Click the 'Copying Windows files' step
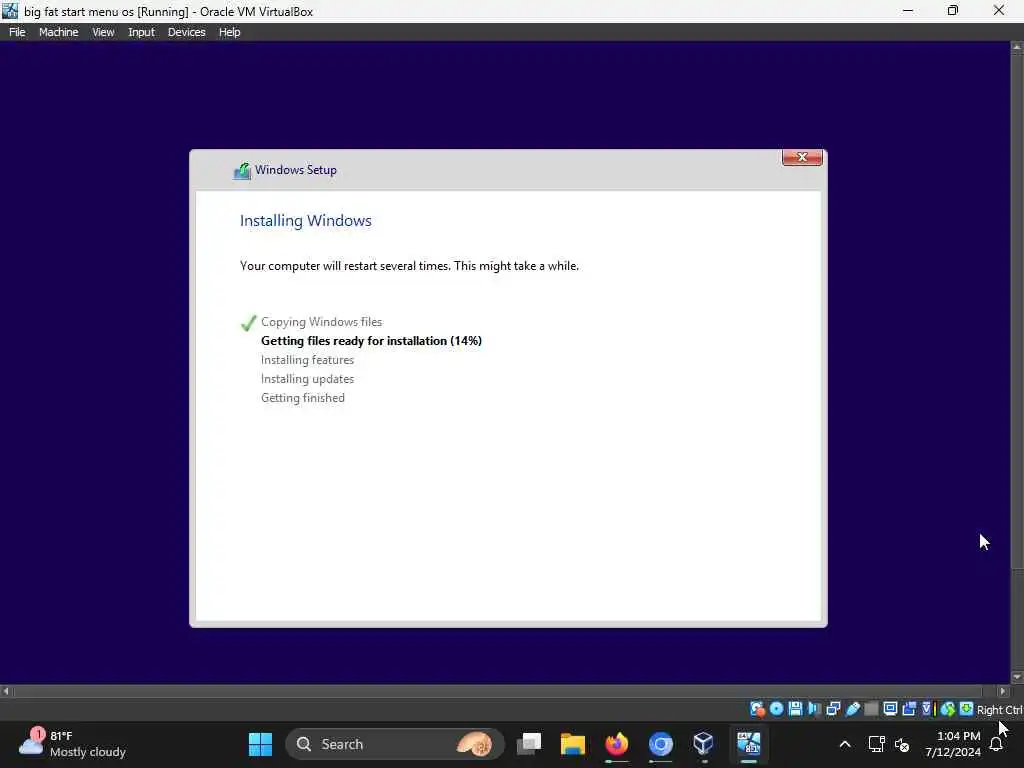This screenshot has width=1024, height=768. tap(321, 322)
